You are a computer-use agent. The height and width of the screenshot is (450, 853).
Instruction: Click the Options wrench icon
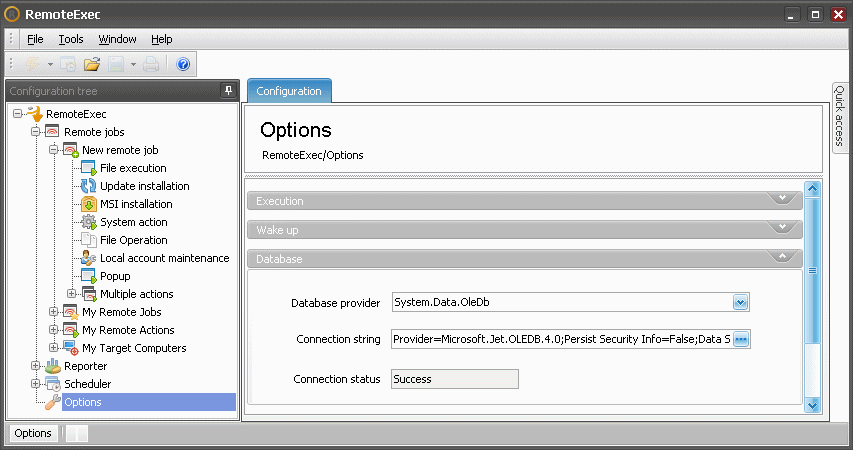pos(53,402)
